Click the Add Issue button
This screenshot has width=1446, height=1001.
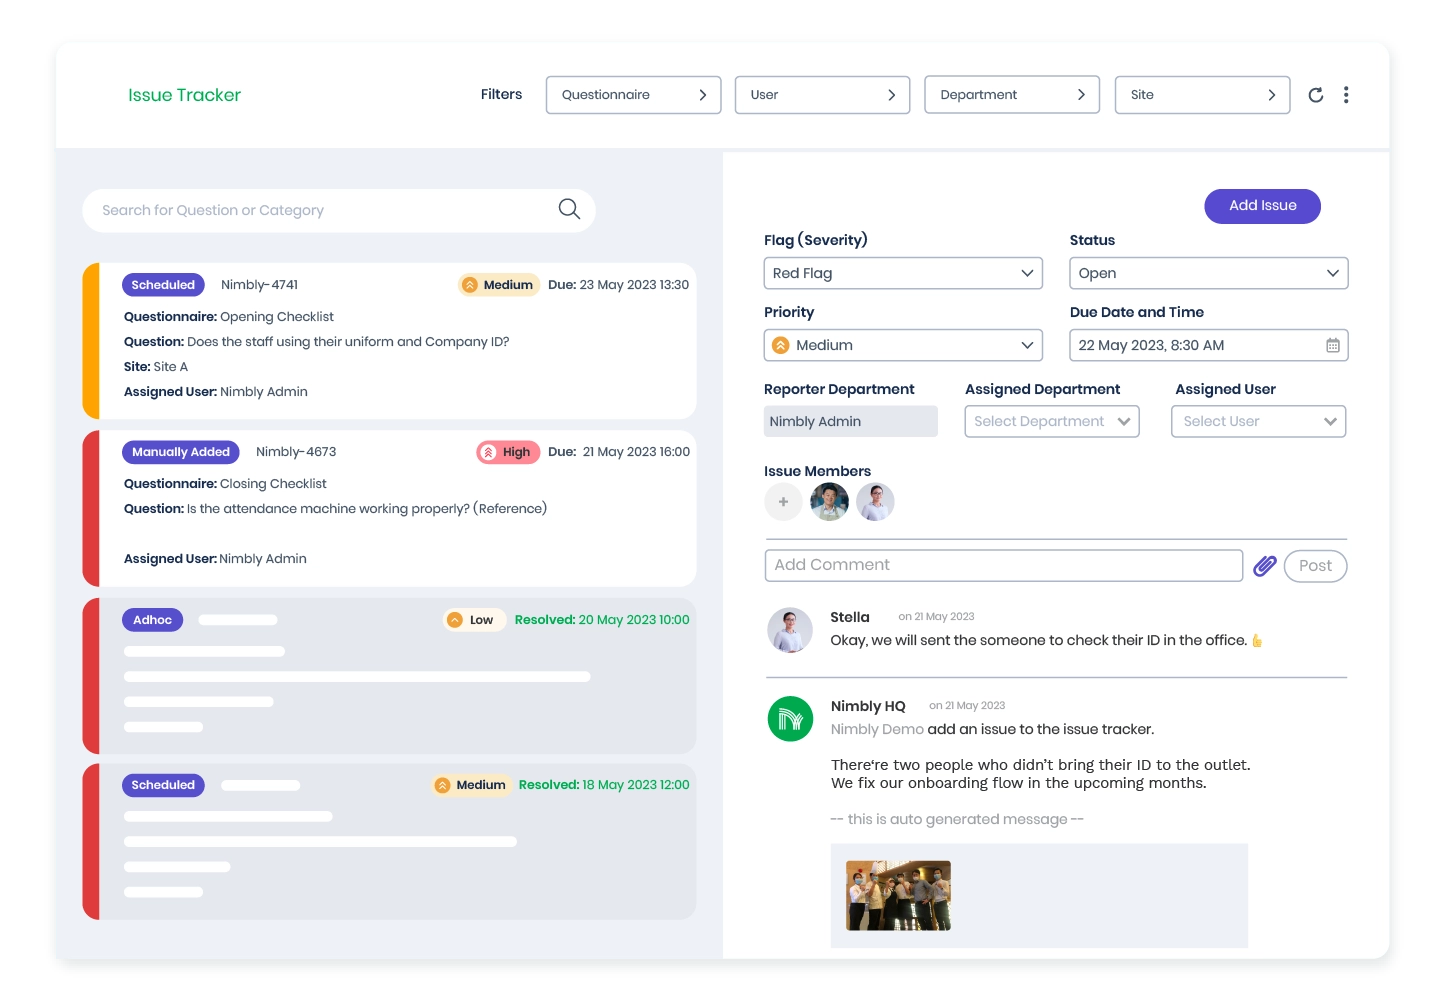[1262, 206]
